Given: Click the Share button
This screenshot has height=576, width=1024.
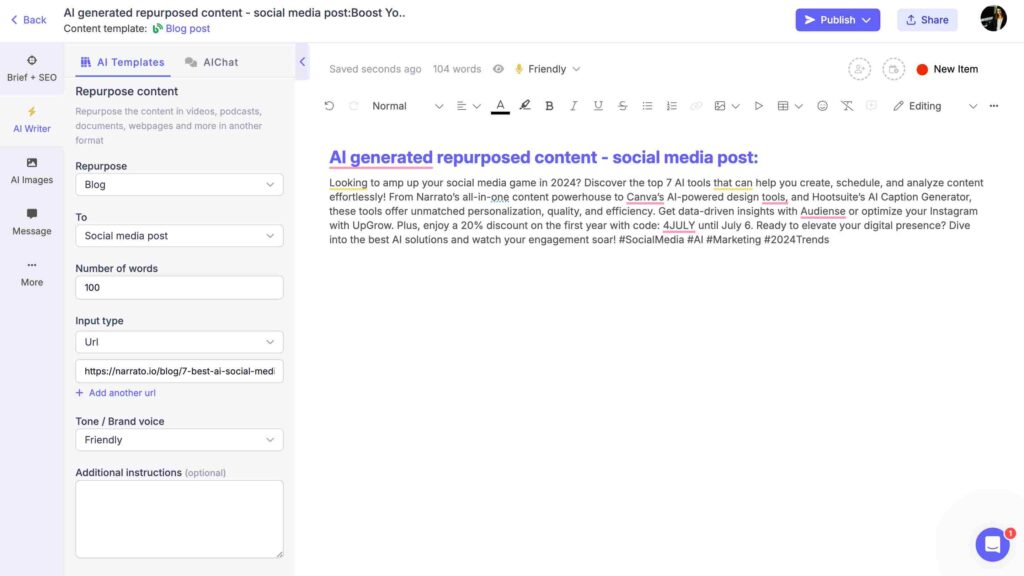Looking at the screenshot, I should [927, 20].
